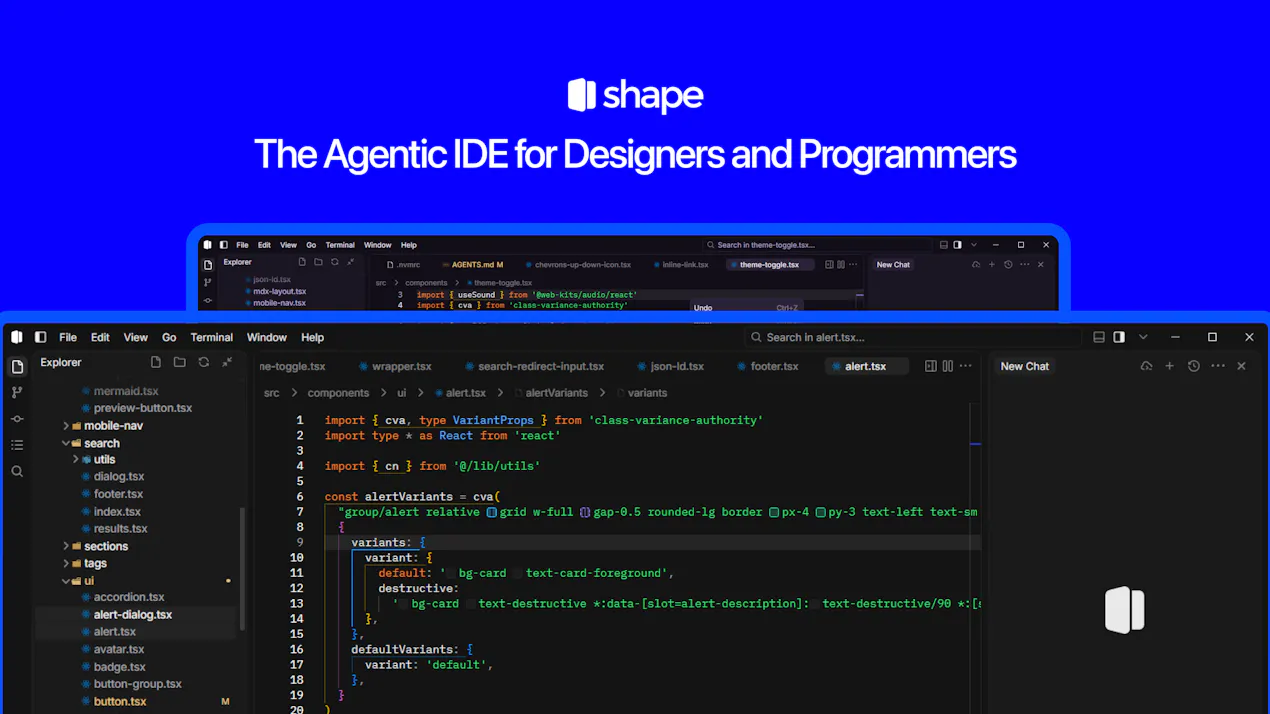Switch to the footer.tsx editor tab
Screen dimensions: 1270x714
(x=767, y=367)
